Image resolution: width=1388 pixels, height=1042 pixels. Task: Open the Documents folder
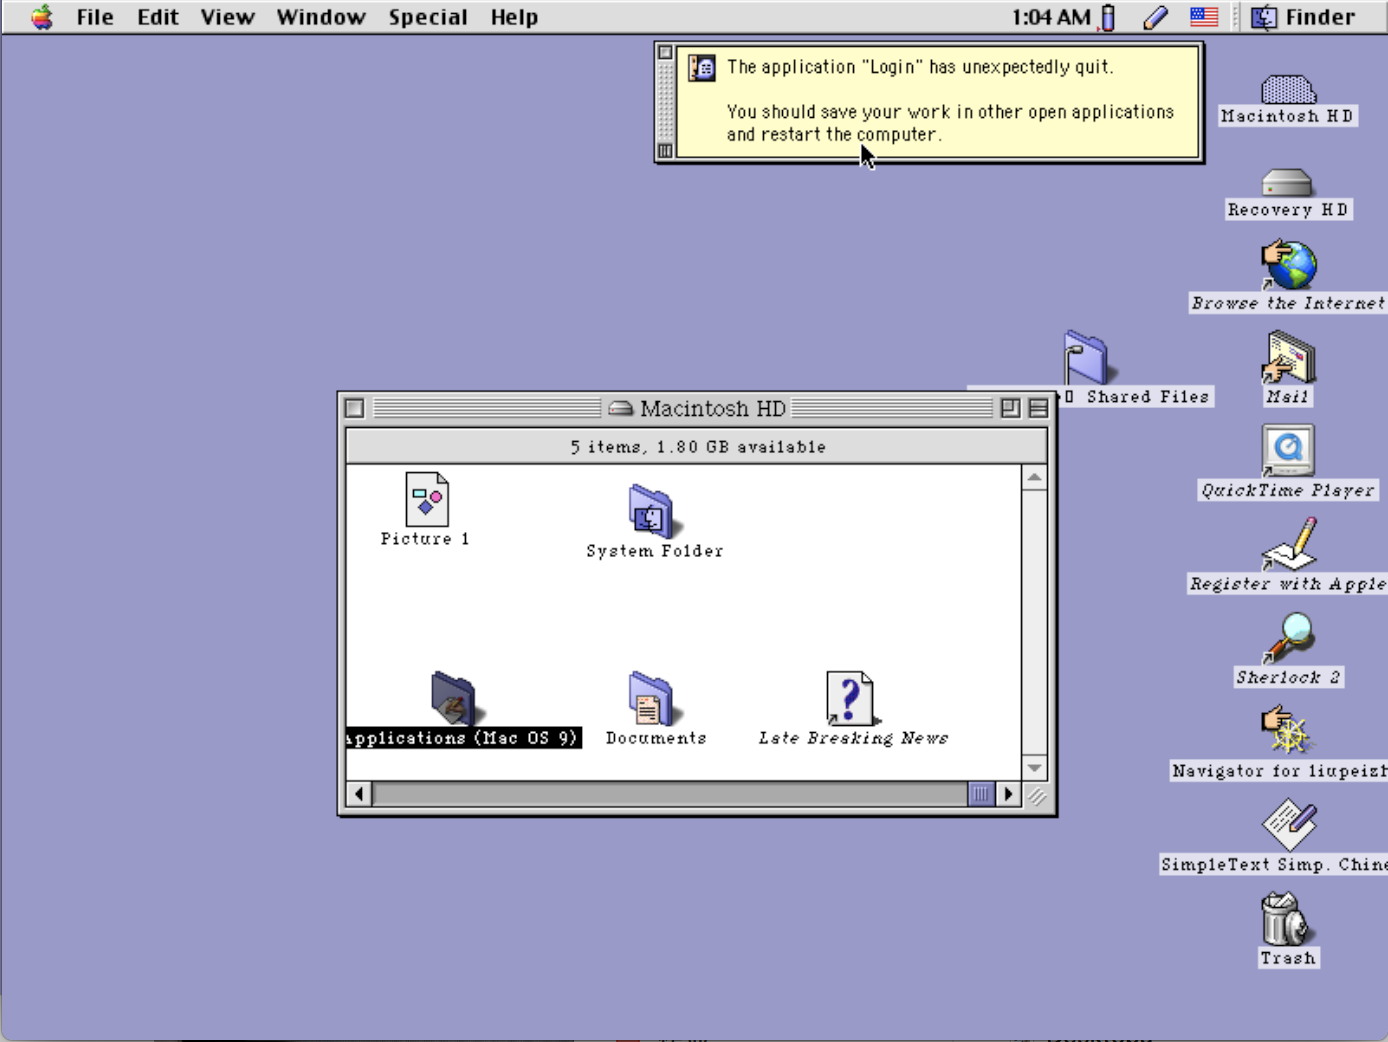point(651,700)
